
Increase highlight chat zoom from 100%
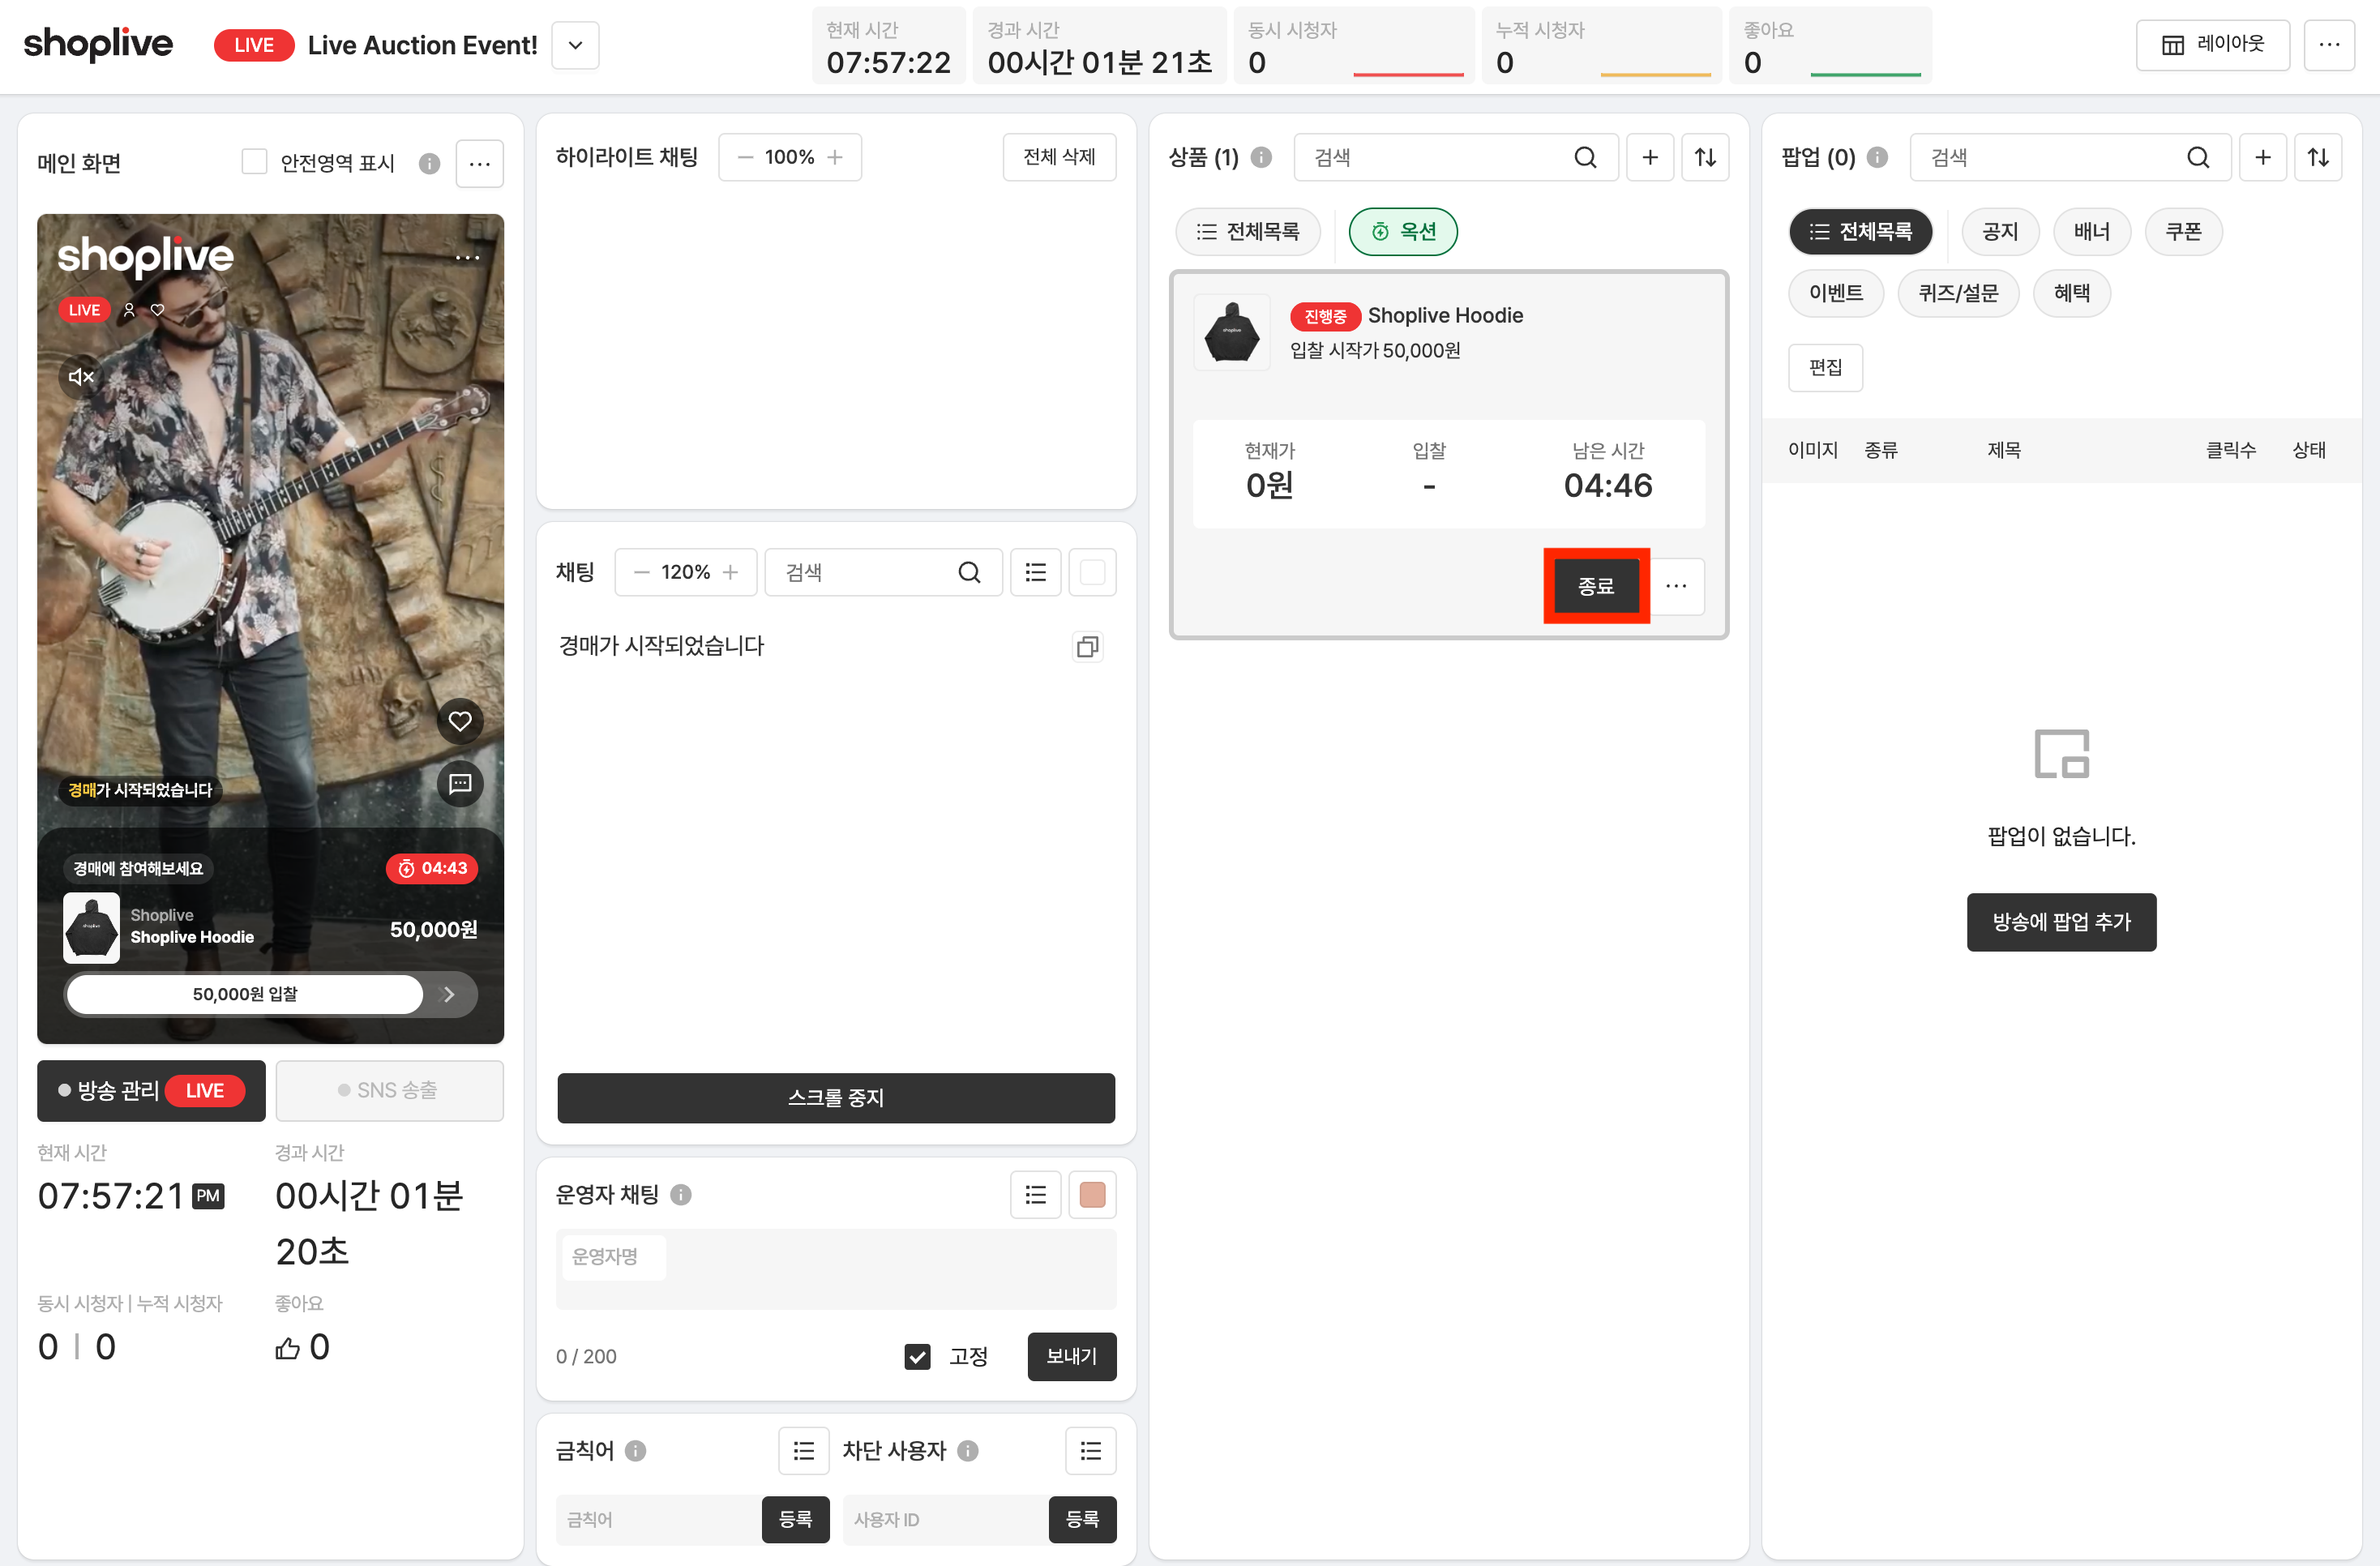[835, 157]
